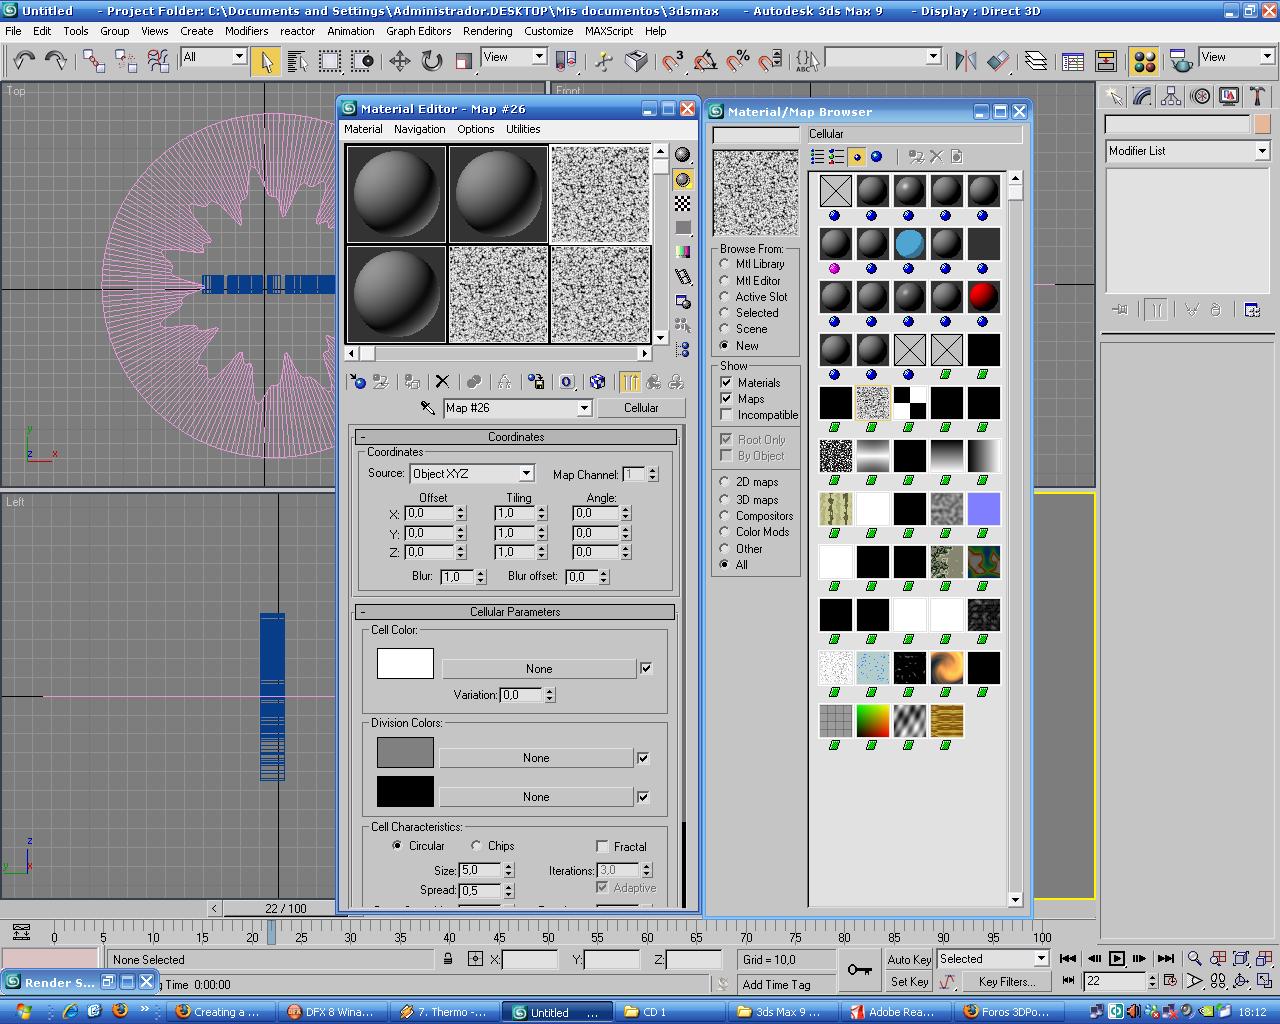Screen dimensions: 1280x1024
Task: Open the Motion command panel tab
Action: (1200, 96)
